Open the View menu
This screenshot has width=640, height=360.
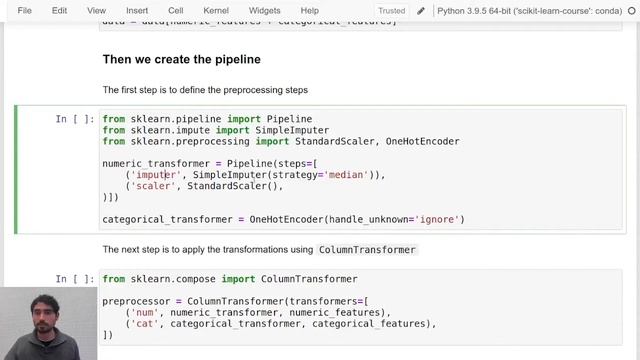(96, 11)
